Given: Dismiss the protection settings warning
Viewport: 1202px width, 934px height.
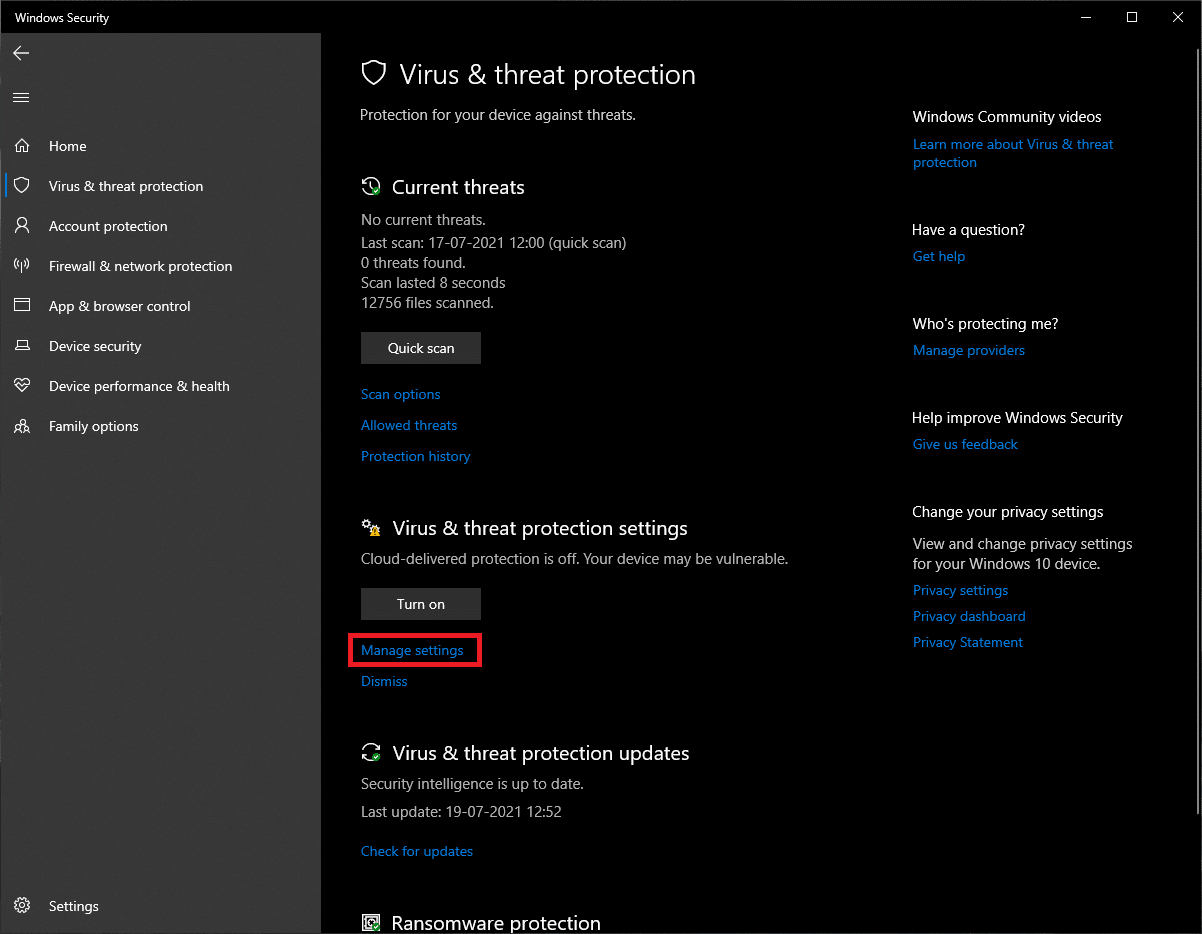Looking at the screenshot, I should click(384, 681).
